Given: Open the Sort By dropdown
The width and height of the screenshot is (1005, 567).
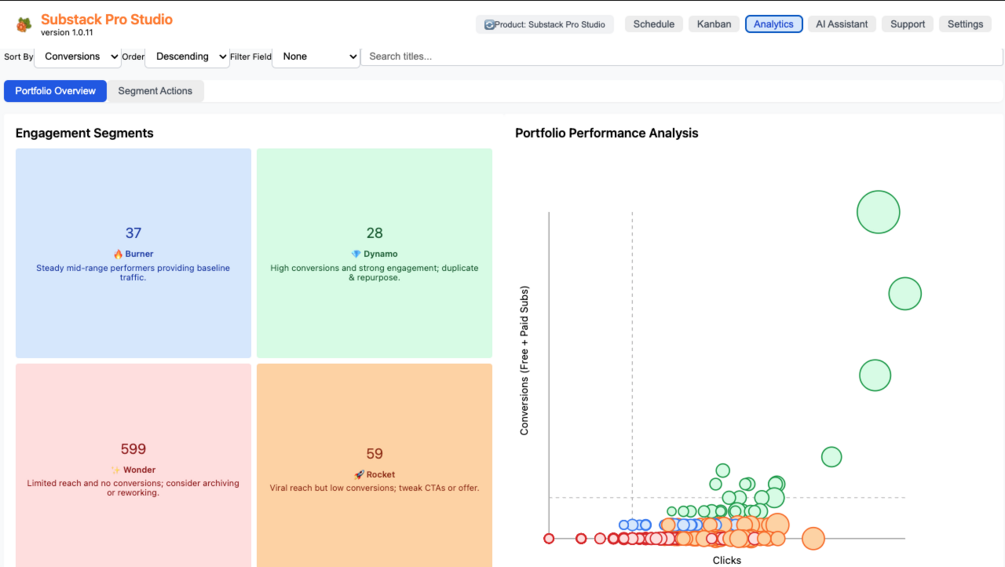Looking at the screenshot, I should click(x=78, y=57).
